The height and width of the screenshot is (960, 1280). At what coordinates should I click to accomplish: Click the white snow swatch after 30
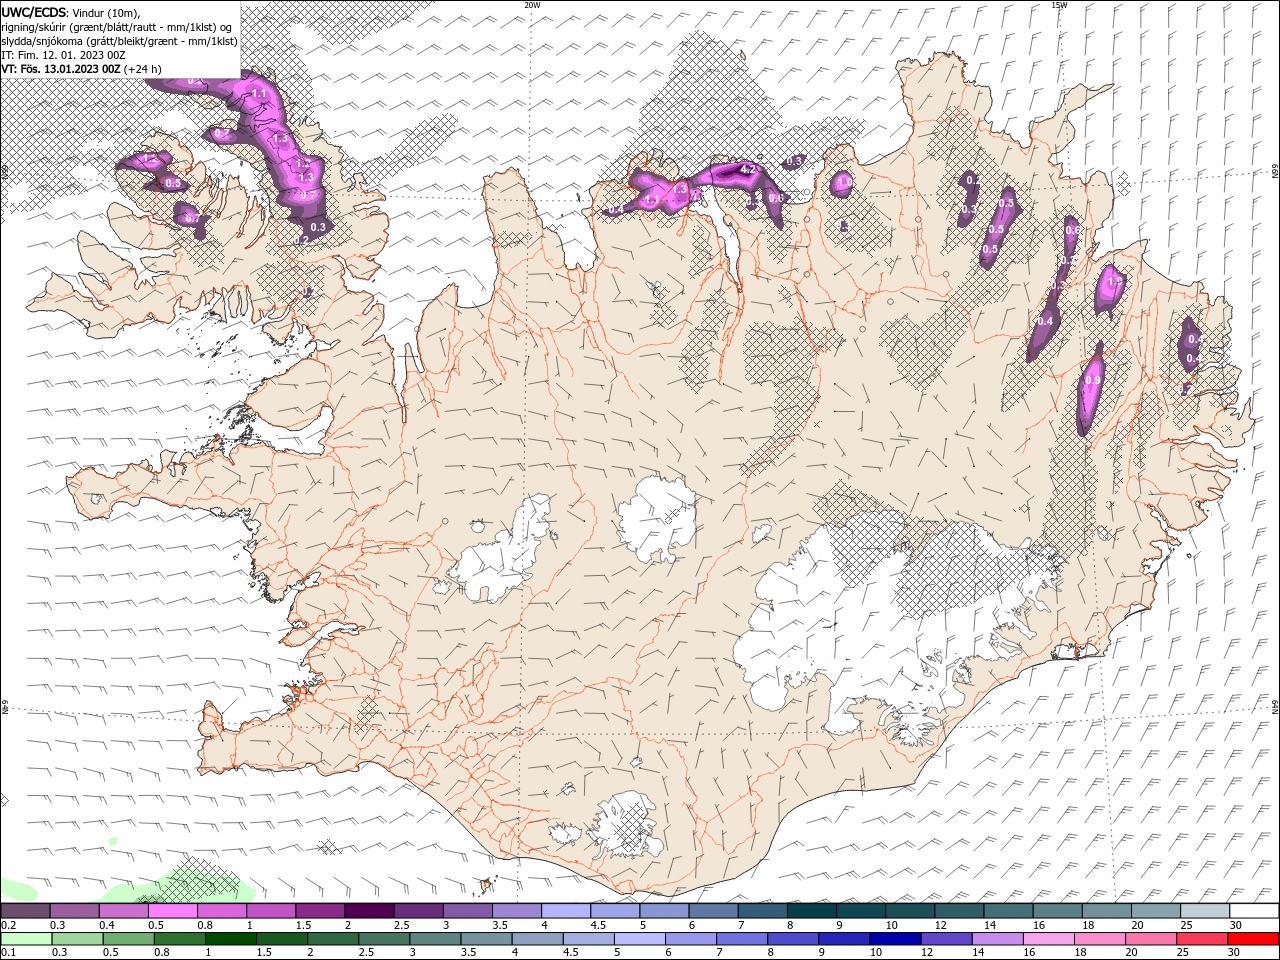(1255, 910)
